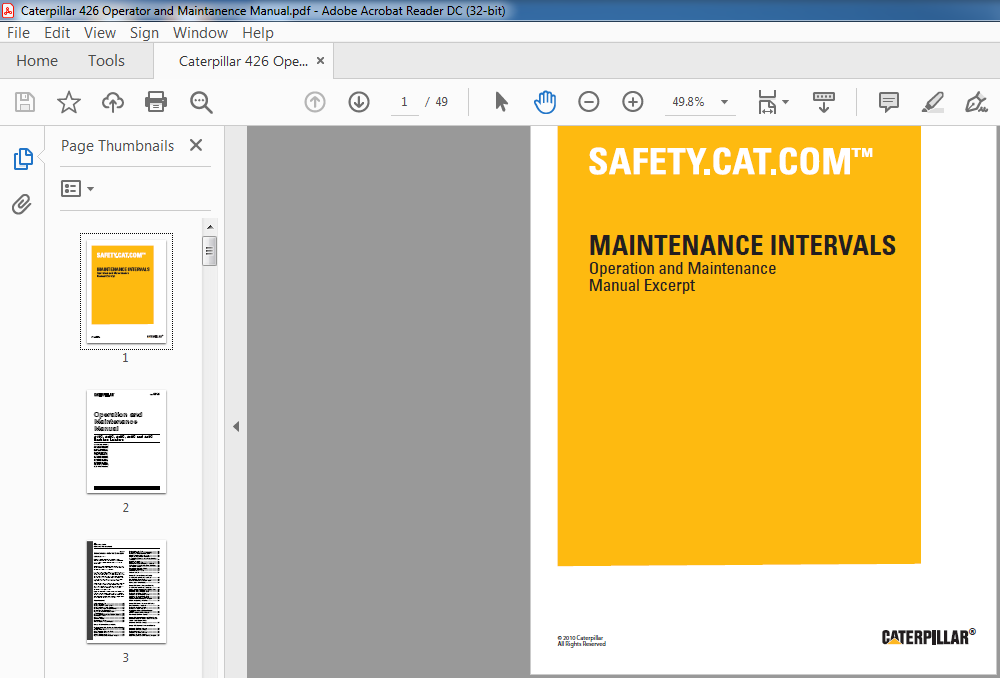The width and height of the screenshot is (1000, 678).
Task: Expand the zoom level dropdown arrow
Action: (x=724, y=102)
